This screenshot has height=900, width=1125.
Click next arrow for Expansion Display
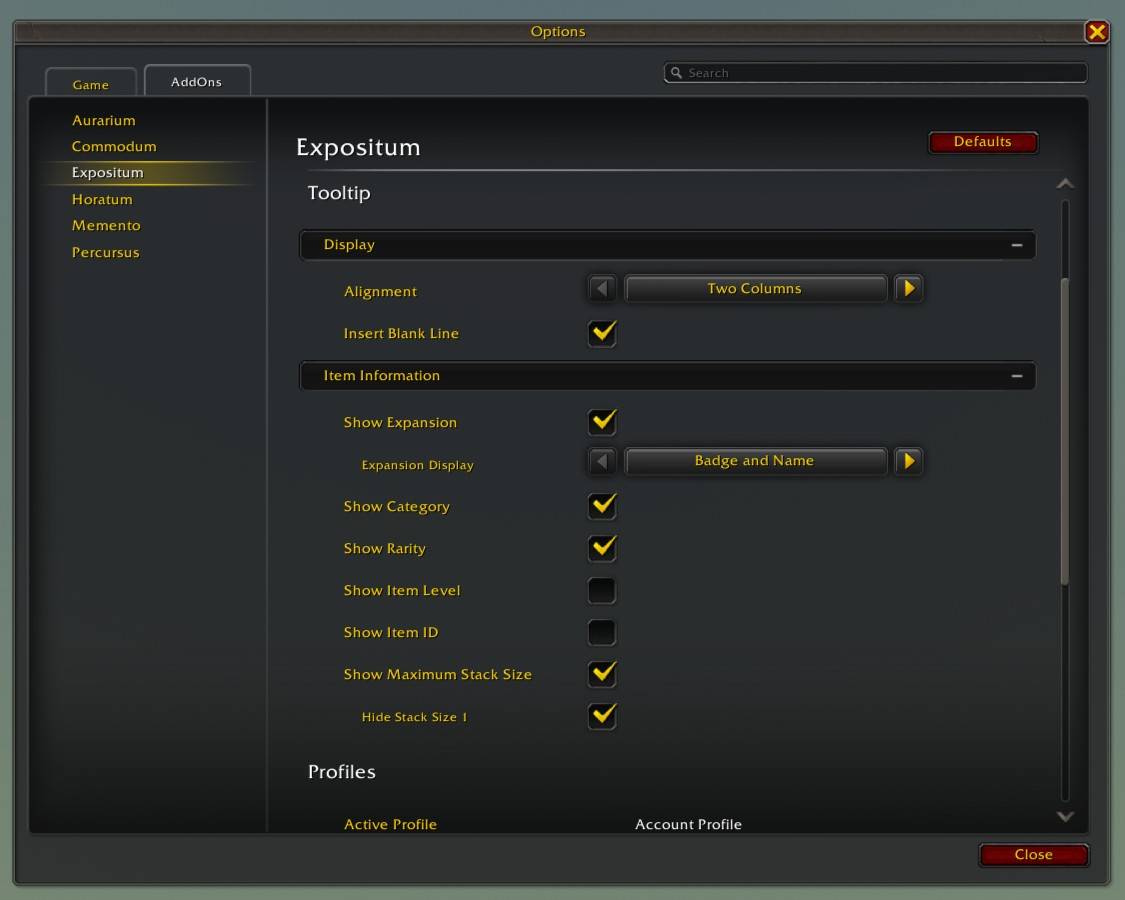pos(909,461)
